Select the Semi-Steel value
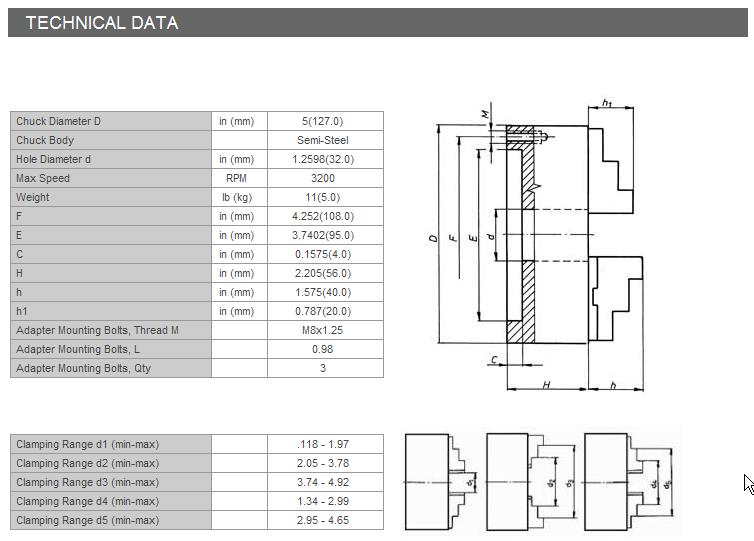This screenshot has width=754, height=541. pos(323,140)
